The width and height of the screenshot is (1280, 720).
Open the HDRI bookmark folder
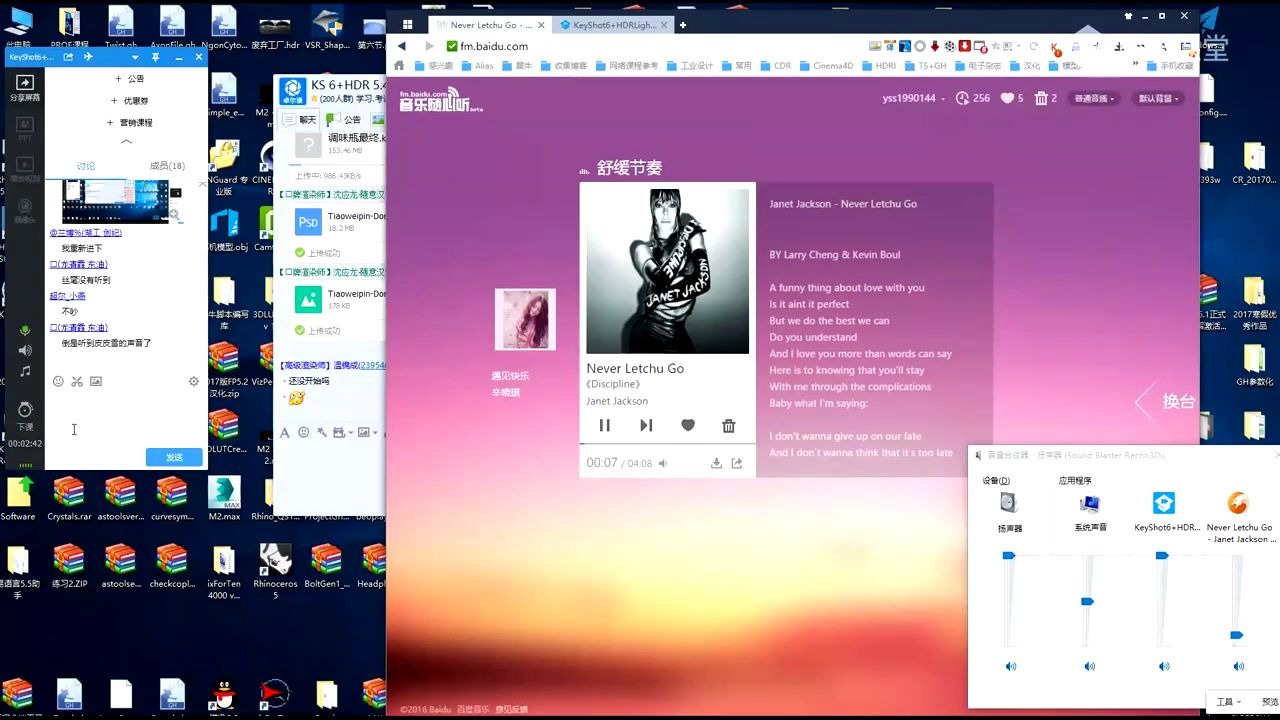click(877, 66)
